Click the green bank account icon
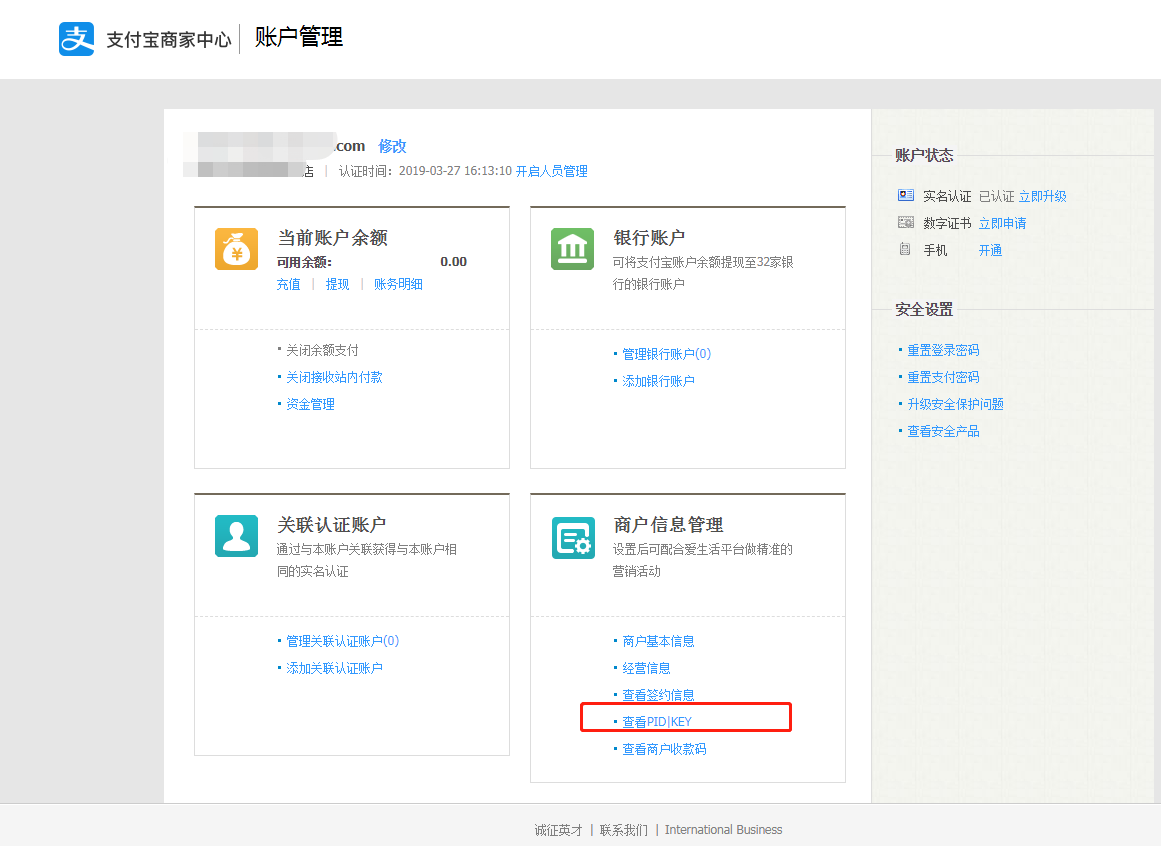Image resolution: width=1161 pixels, height=846 pixels. [x=572, y=249]
